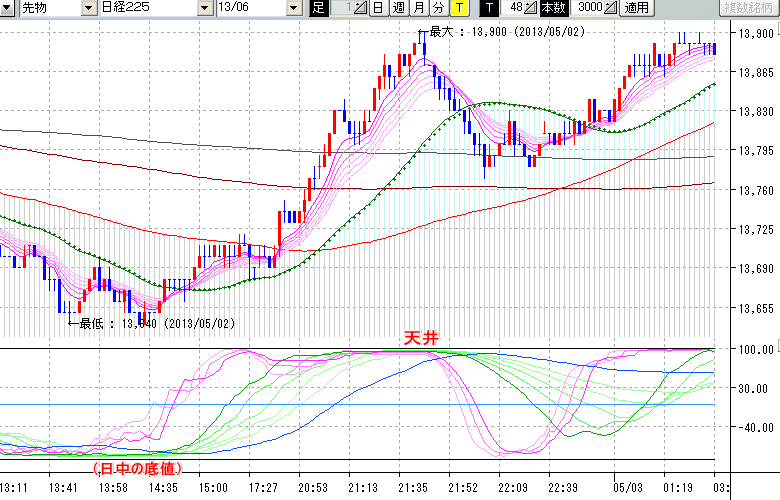Adjust the spinner beside the 足 field
Viewport: 780px width, 500px height.
point(362,8)
